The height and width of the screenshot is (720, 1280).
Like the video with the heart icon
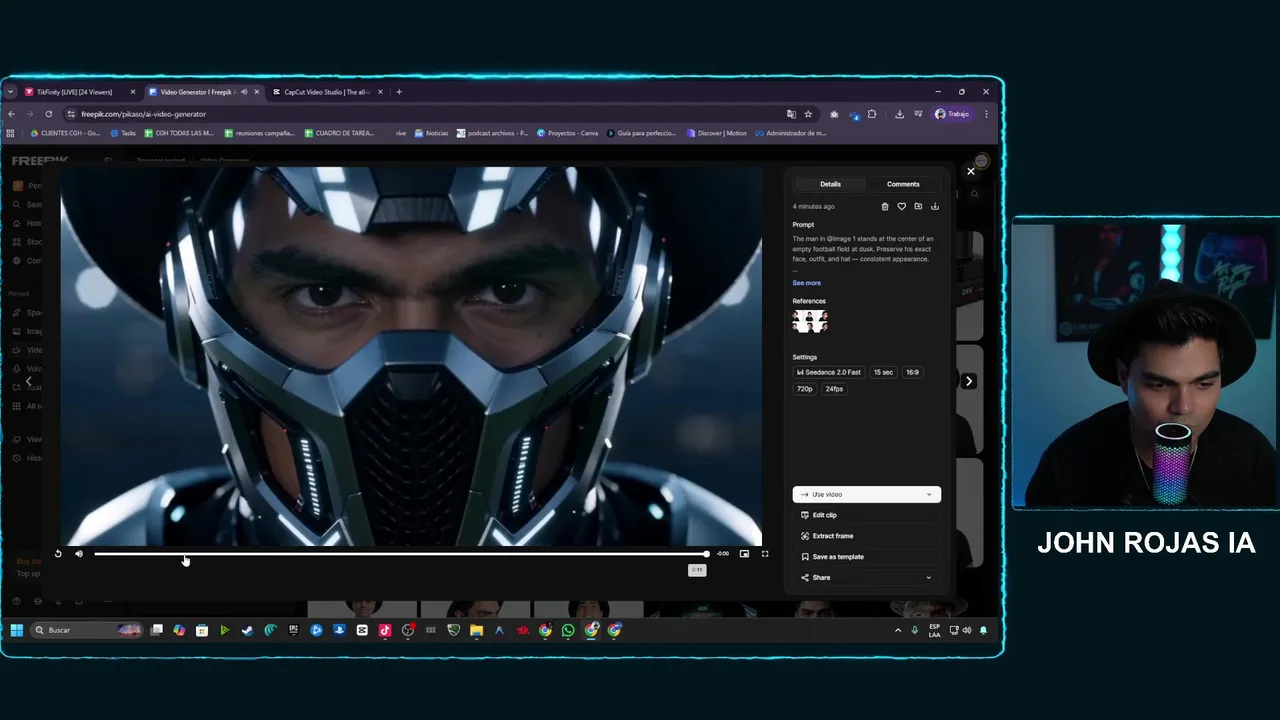pyautogui.click(x=901, y=207)
